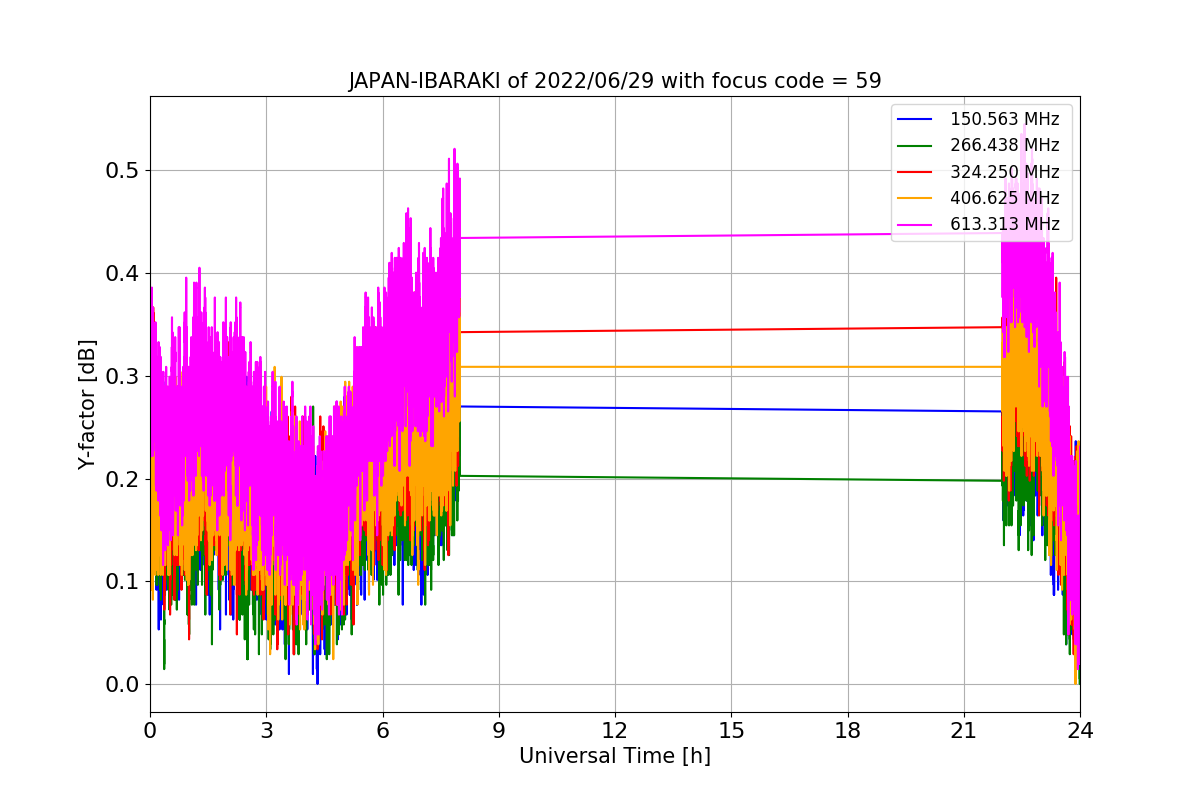This screenshot has height=800, width=1200.
Task: Click the flat orange line near hour 15
Action: (731, 367)
